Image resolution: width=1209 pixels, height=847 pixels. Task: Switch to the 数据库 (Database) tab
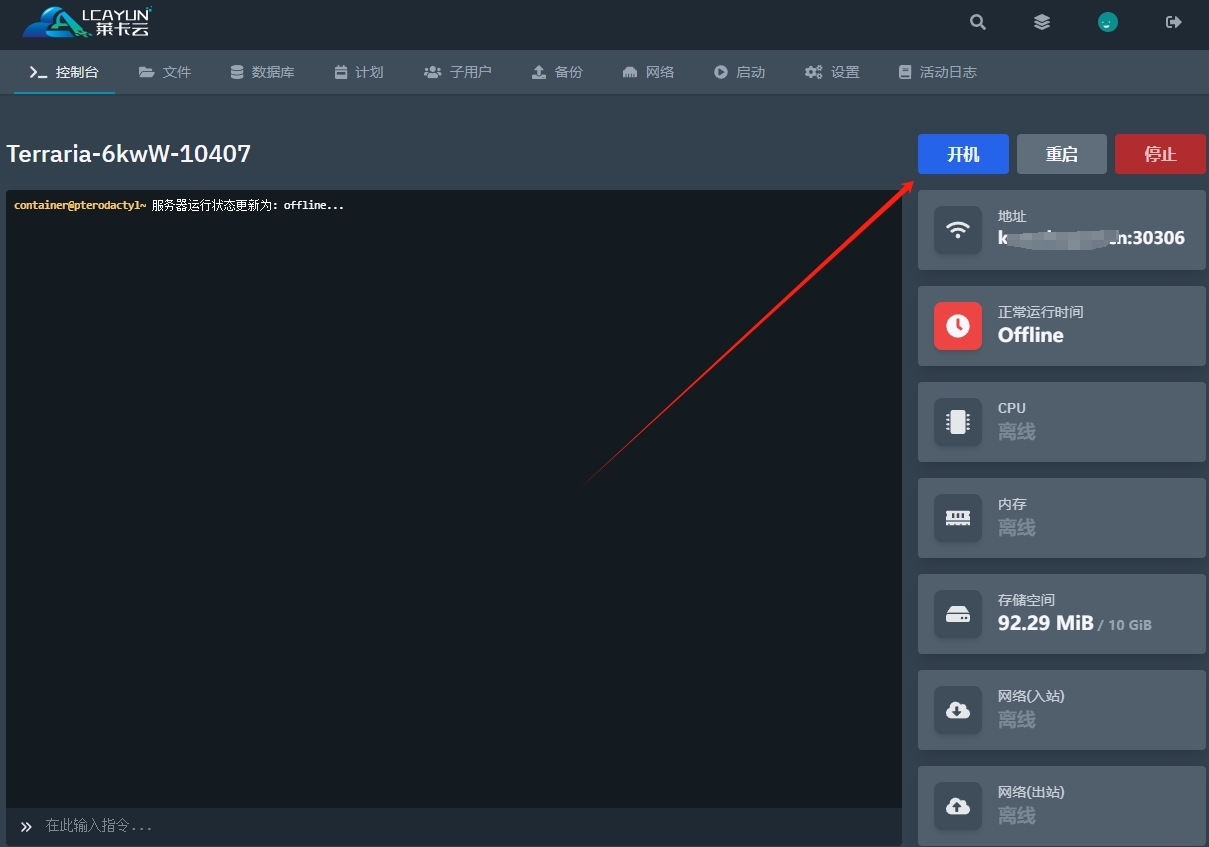point(262,72)
